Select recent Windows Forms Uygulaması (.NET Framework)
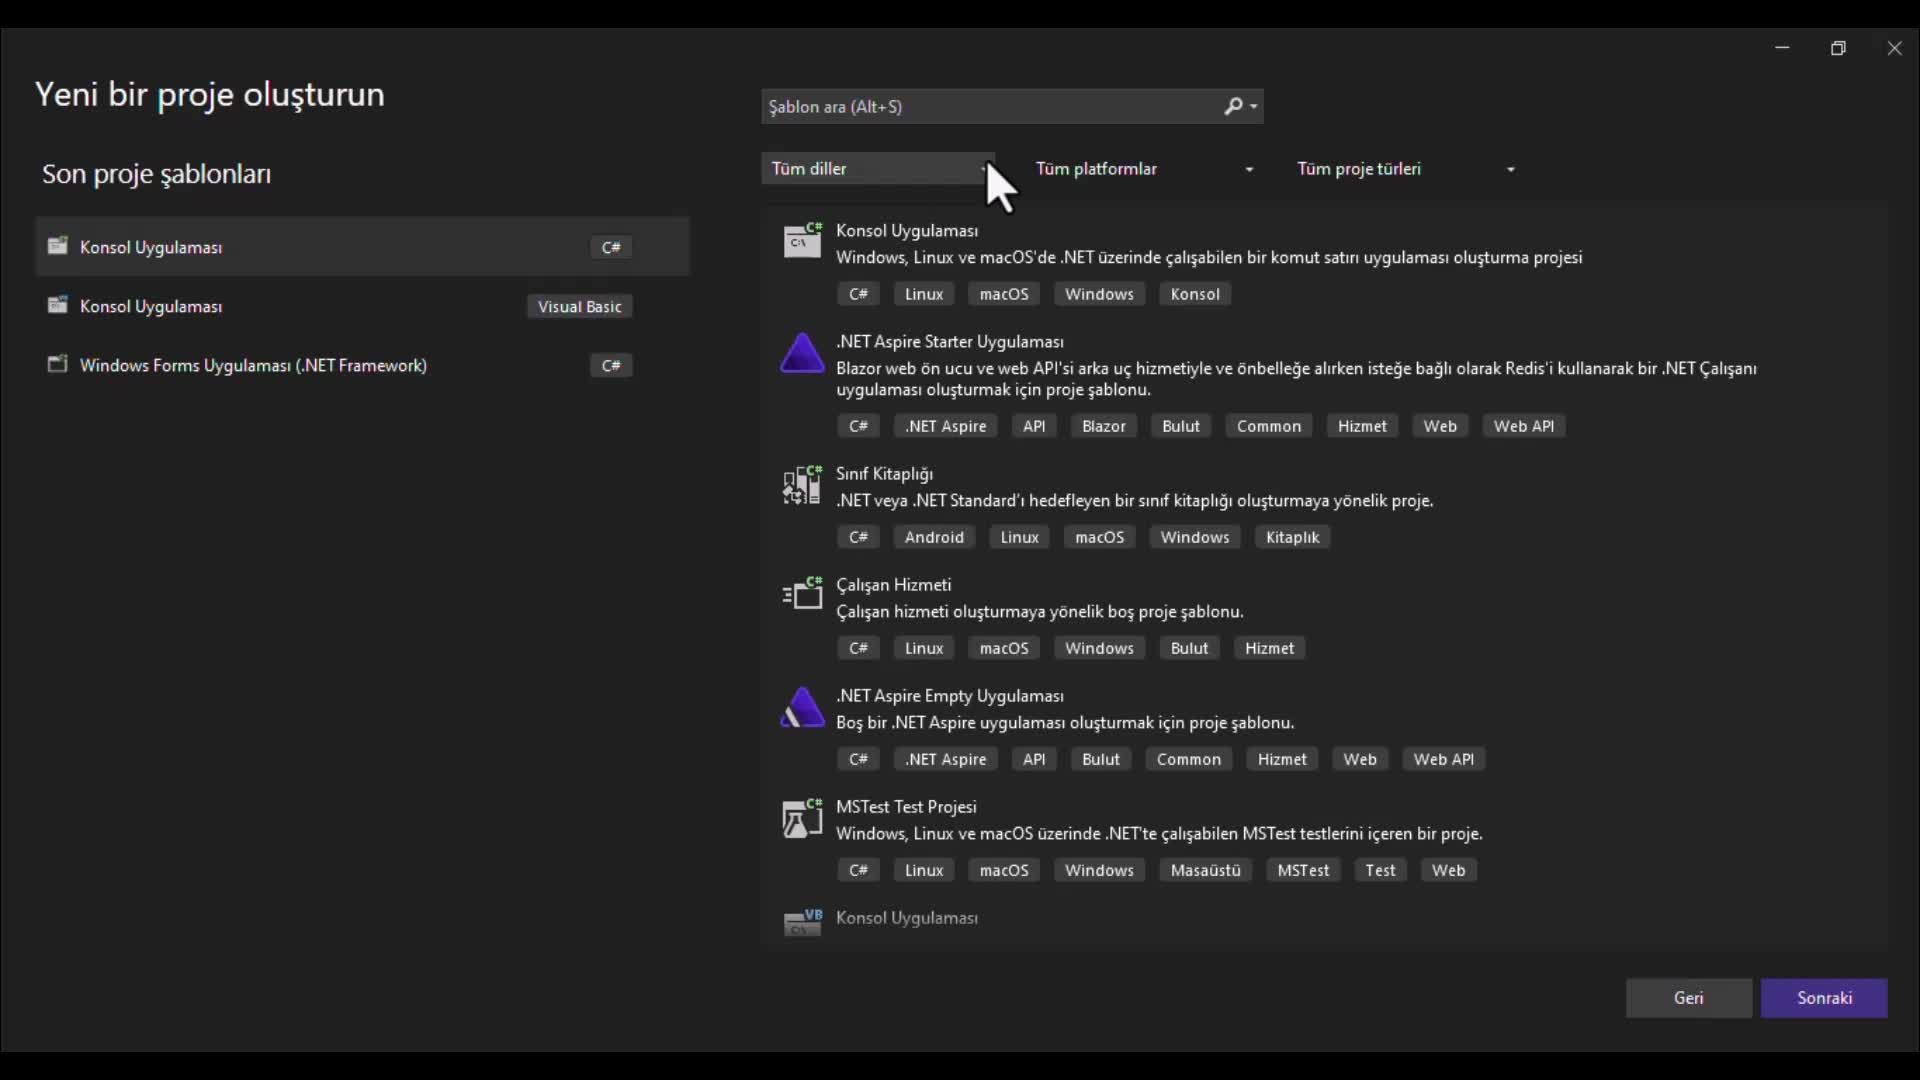This screenshot has width=1920, height=1080. click(x=362, y=365)
